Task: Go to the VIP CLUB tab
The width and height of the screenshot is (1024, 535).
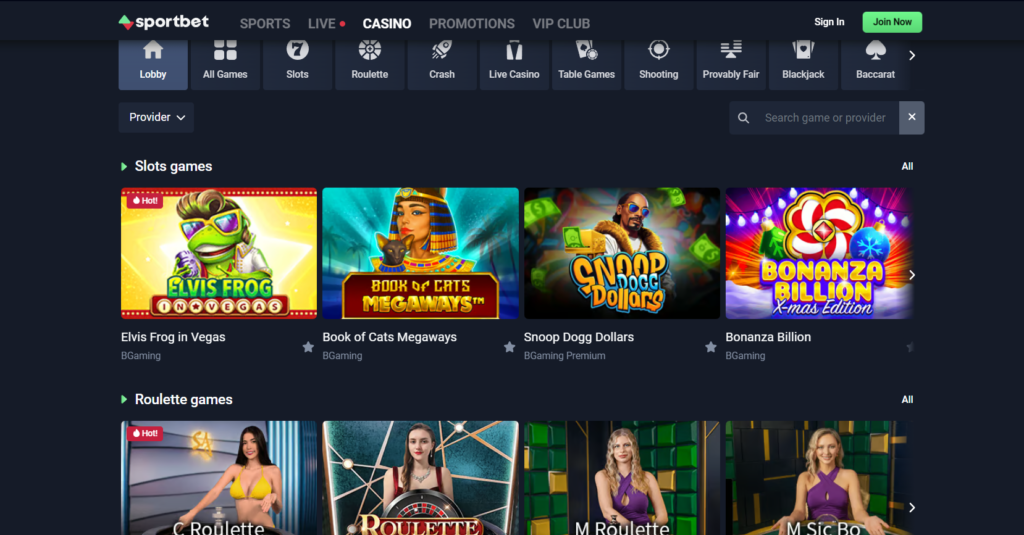Action: (561, 24)
